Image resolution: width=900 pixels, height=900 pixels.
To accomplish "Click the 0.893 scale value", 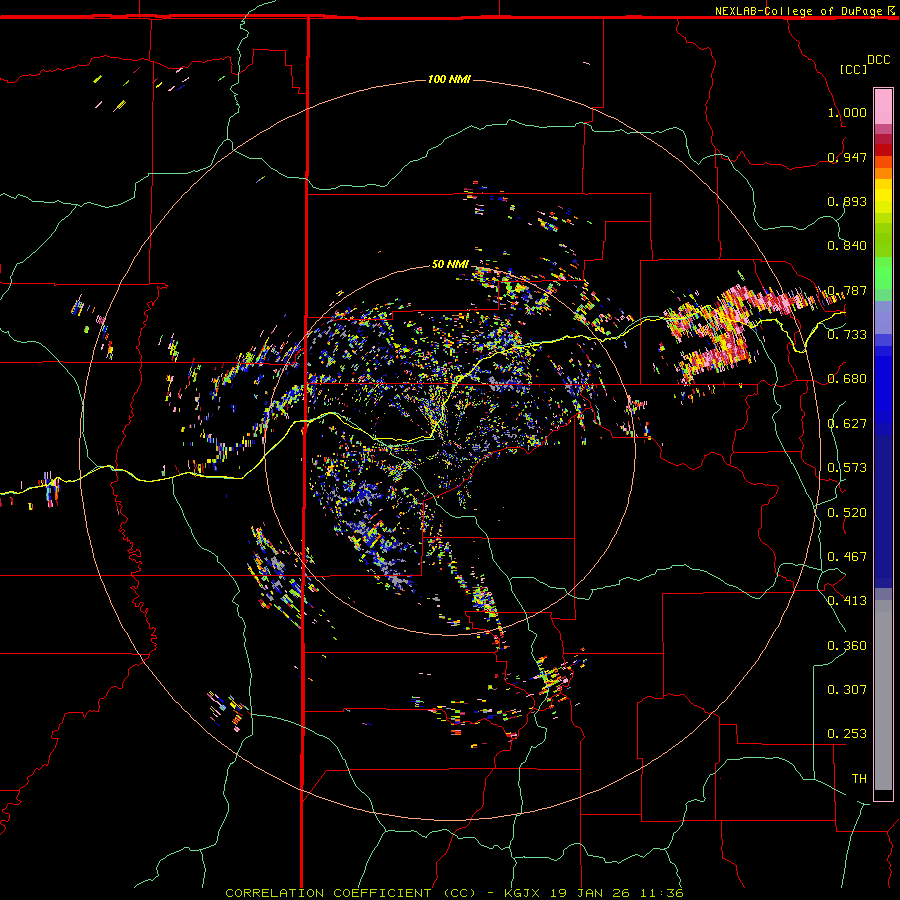I will pos(847,201).
